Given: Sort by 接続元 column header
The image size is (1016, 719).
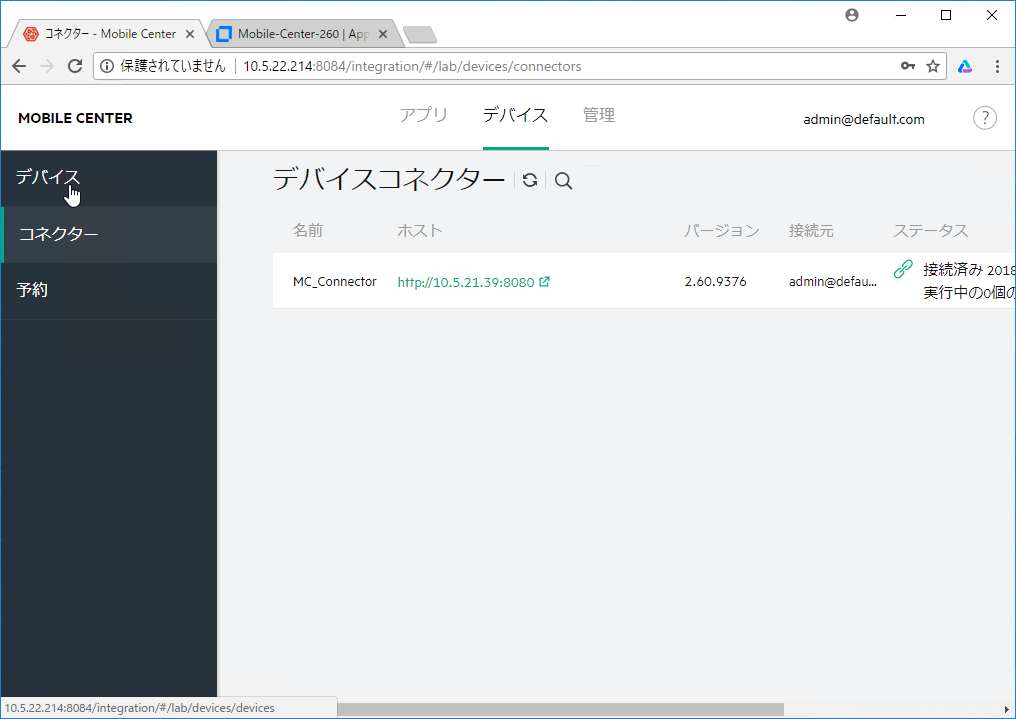Looking at the screenshot, I should 811,231.
